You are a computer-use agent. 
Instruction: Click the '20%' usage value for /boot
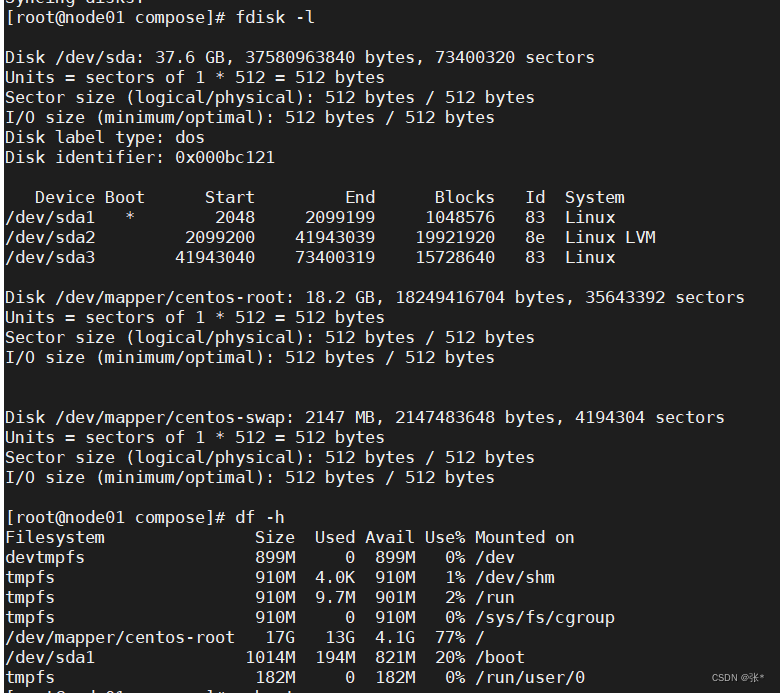coord(450,657)
